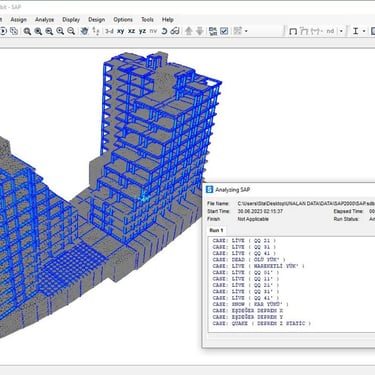The height and width of the screenshot is (375, 375).
Task: Open the Options menu
Action: pos(123,20)
